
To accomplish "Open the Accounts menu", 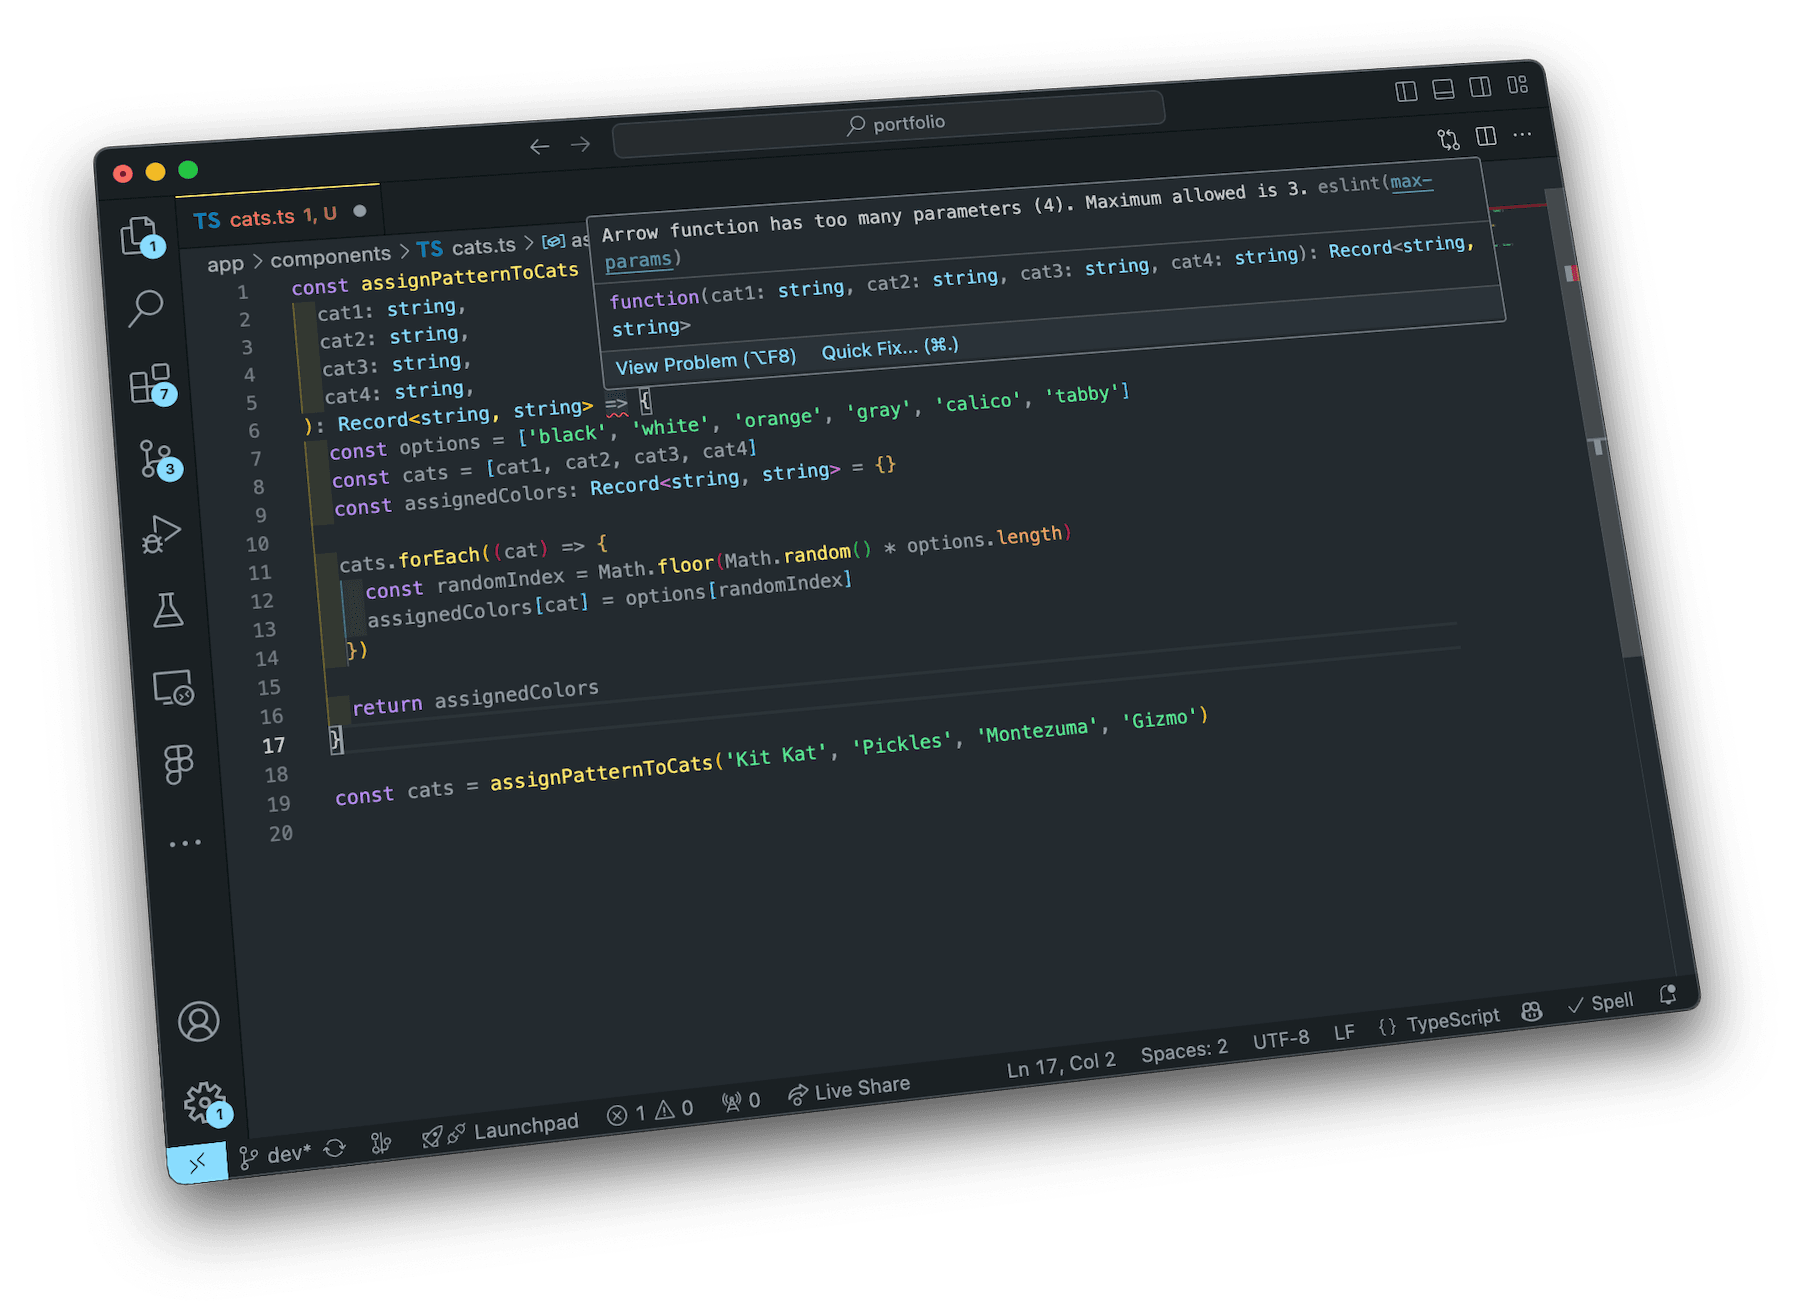I will [x=198, y=1021].
